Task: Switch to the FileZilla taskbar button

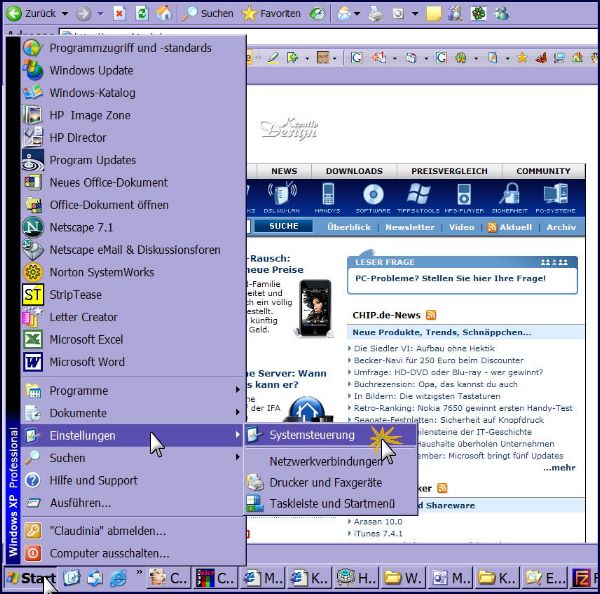Action: coord(585,578)
